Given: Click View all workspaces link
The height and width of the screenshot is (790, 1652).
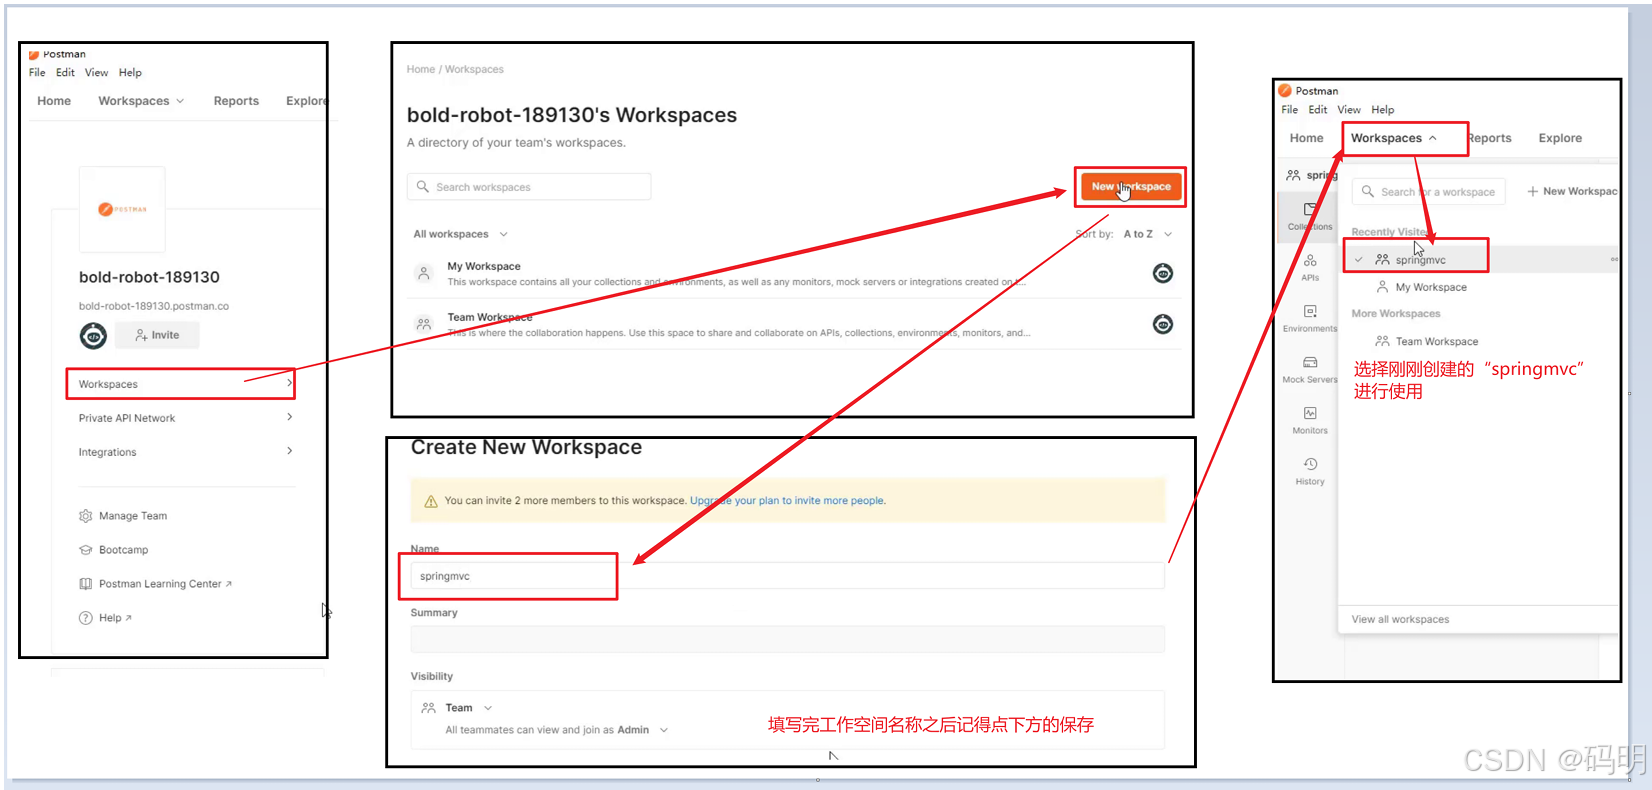Looking at the screenshot, I should pos(1400,620).
